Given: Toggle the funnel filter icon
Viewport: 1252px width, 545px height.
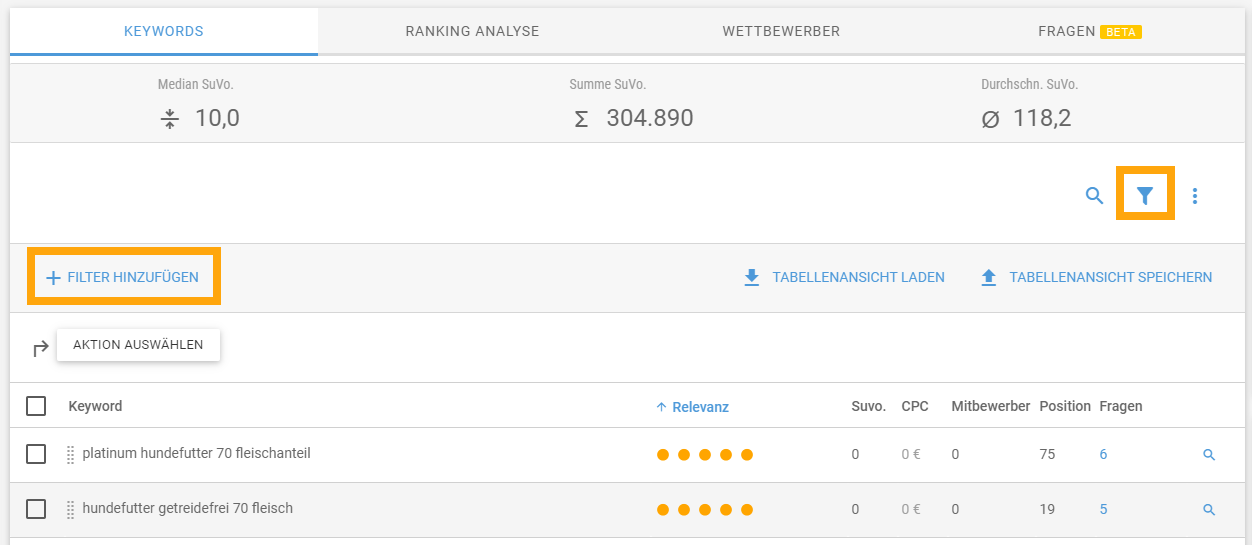Looking at the screenshot, I should tap(1145, 196).
